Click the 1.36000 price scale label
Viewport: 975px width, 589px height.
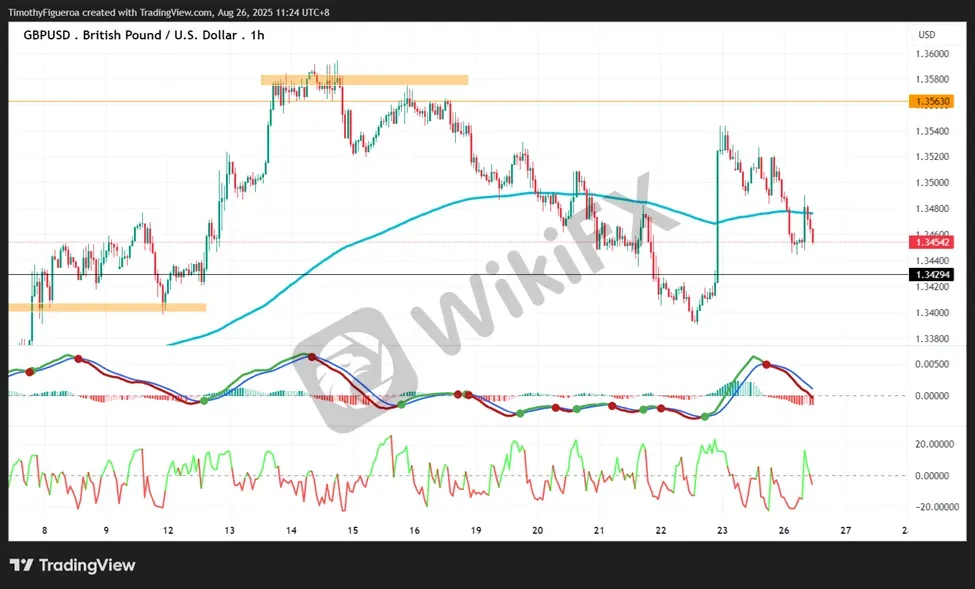[x=932, y=54]
